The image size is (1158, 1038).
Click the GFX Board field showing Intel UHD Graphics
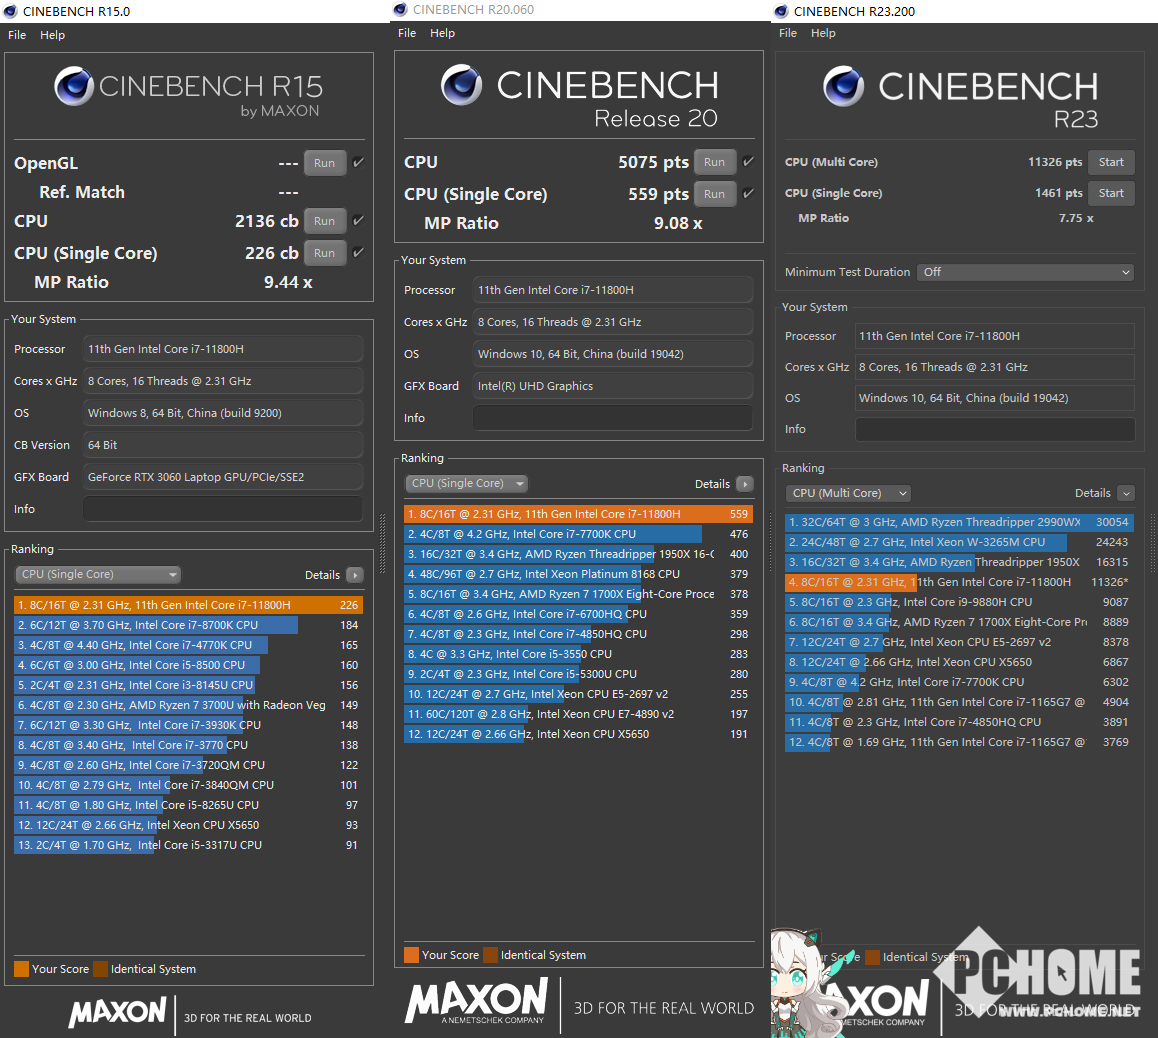tap(613, 386)
